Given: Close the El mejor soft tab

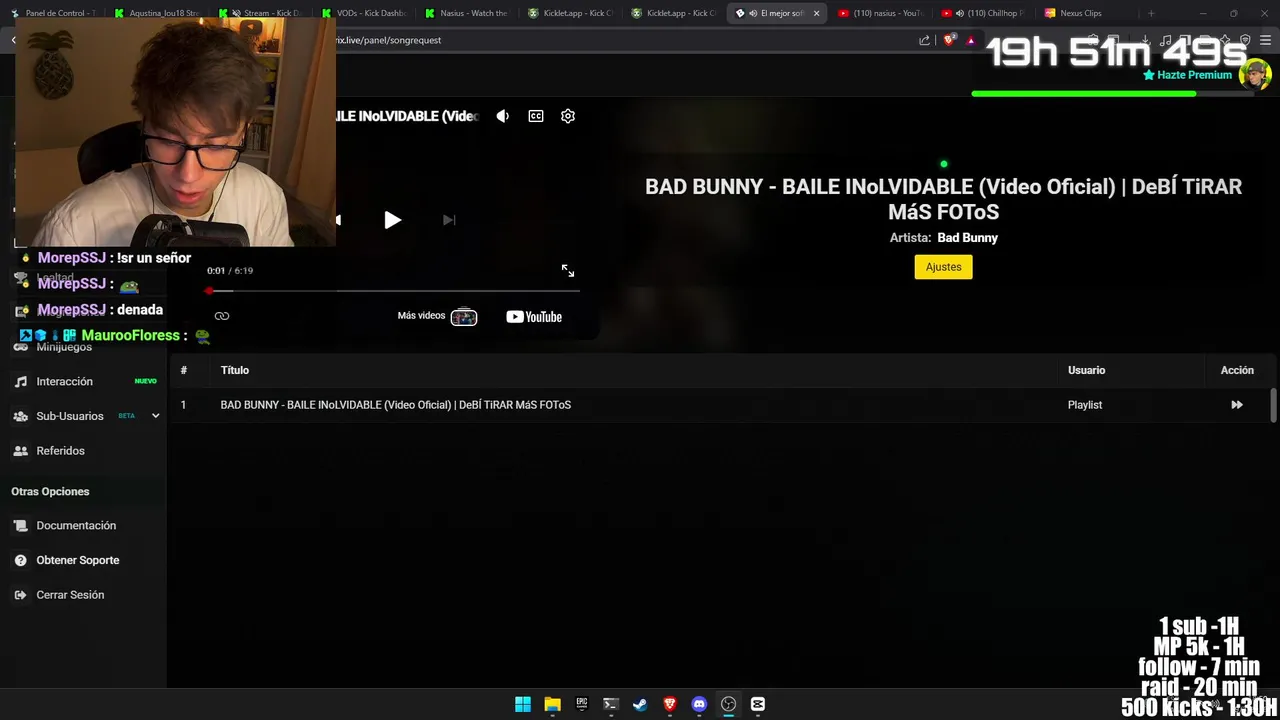Looking at the screenshot, I should click(x=816, y=13).
